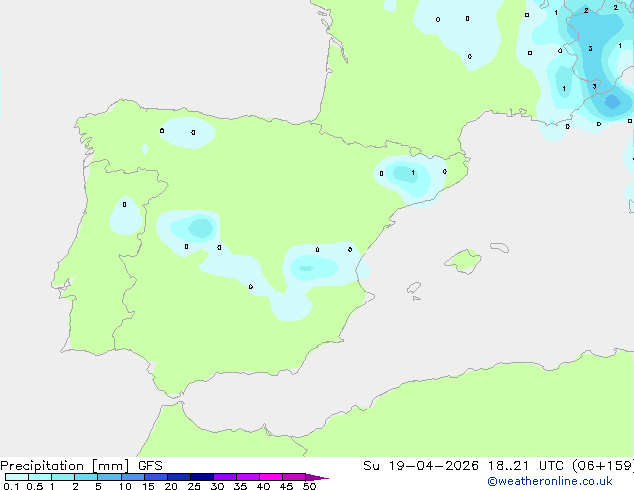Click the Ibiza island outline

[x=414, y=288]
